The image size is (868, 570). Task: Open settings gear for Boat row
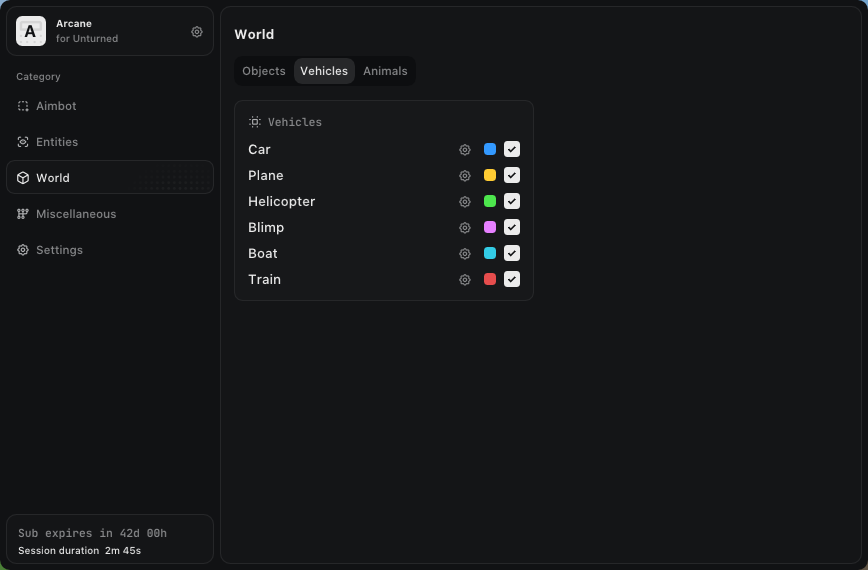click(465, 254)
